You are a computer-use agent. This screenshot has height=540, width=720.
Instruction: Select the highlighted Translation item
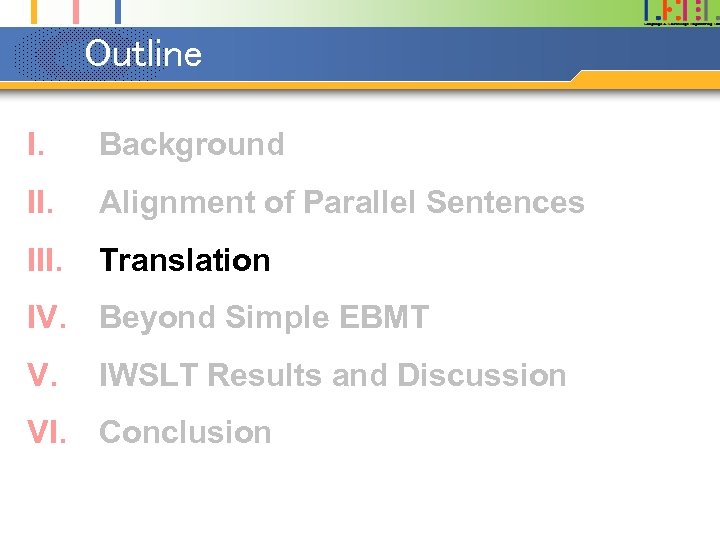coord(185,261)
